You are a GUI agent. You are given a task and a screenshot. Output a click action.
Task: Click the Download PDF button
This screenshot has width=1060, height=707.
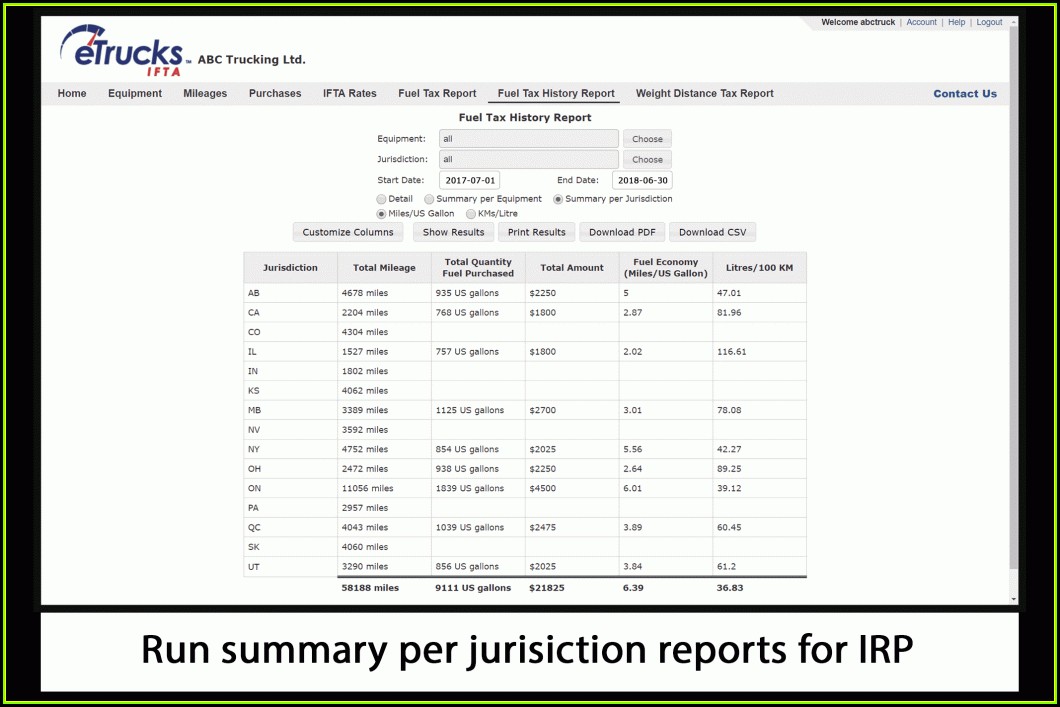tap(622, 232)
